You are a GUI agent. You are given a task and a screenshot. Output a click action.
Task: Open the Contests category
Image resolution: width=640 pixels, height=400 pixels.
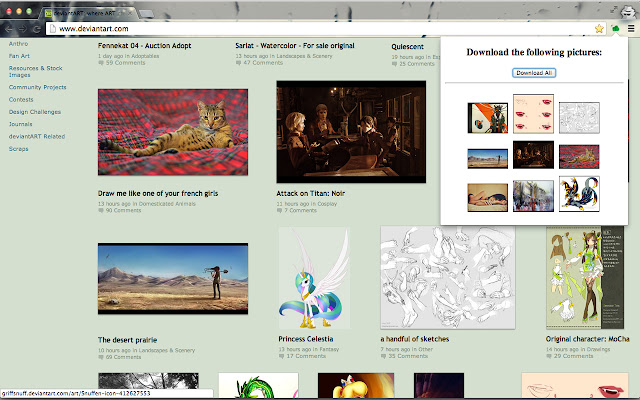(x=21, y=100)
